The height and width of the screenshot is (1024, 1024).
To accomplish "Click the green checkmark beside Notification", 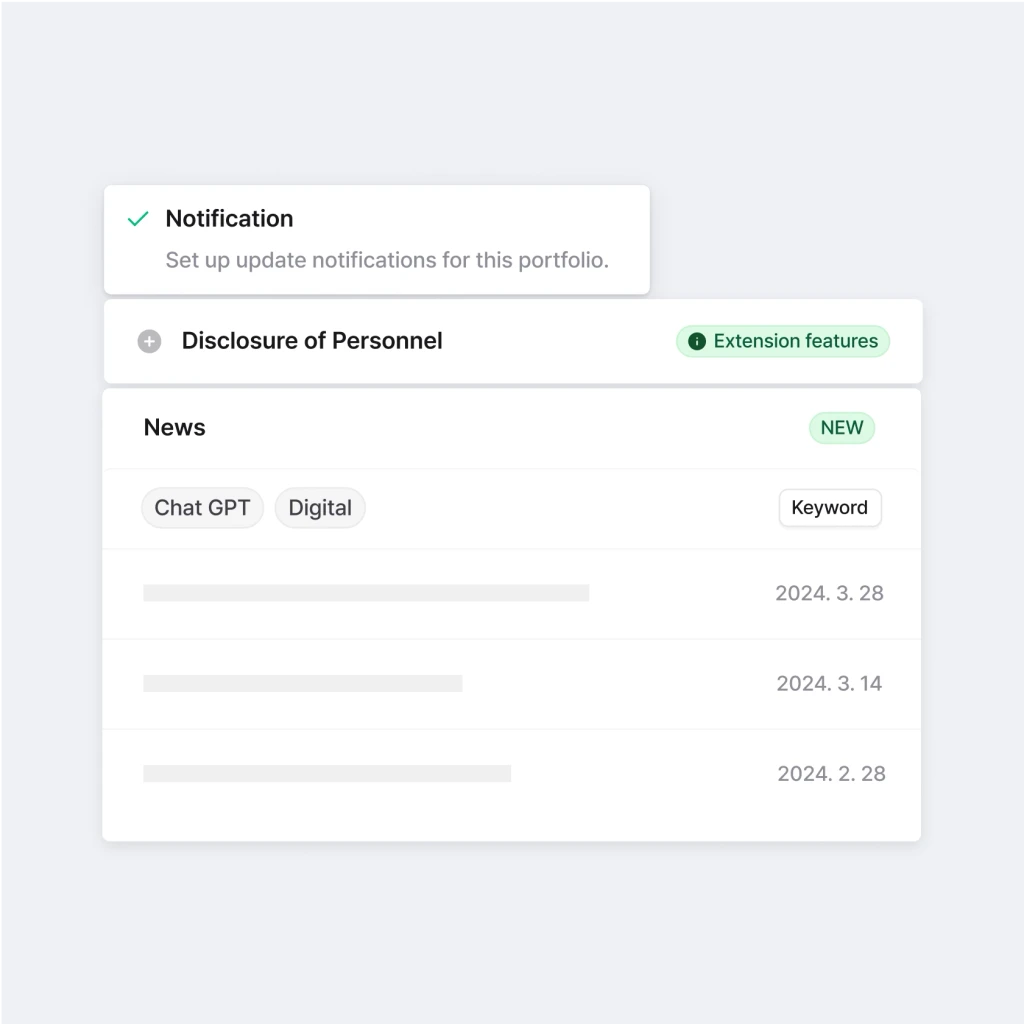I will [138, 219].
